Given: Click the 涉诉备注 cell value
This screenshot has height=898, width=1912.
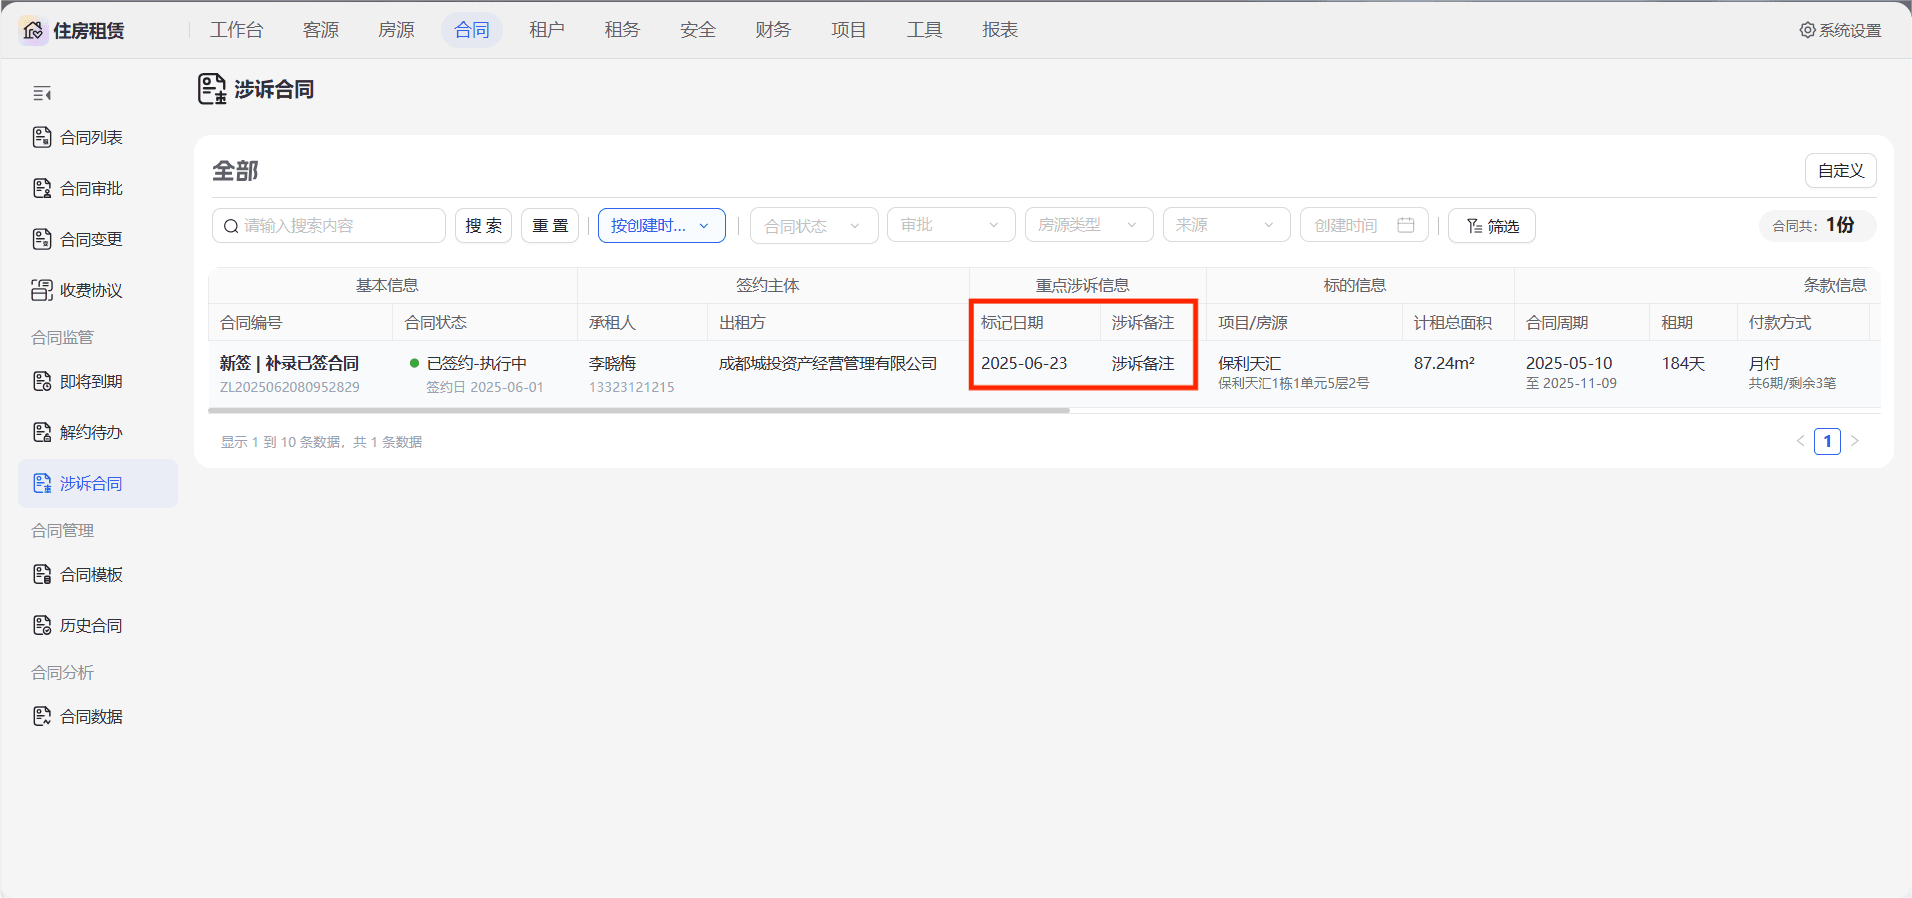Looking at the screenshot, I should tap(1143, 363).
